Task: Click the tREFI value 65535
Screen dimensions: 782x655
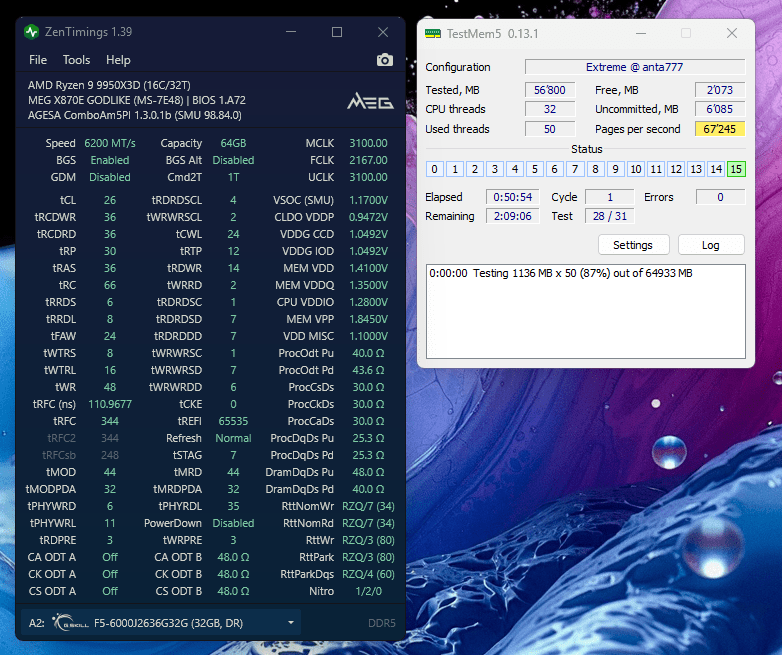Action: pos(233,421)
